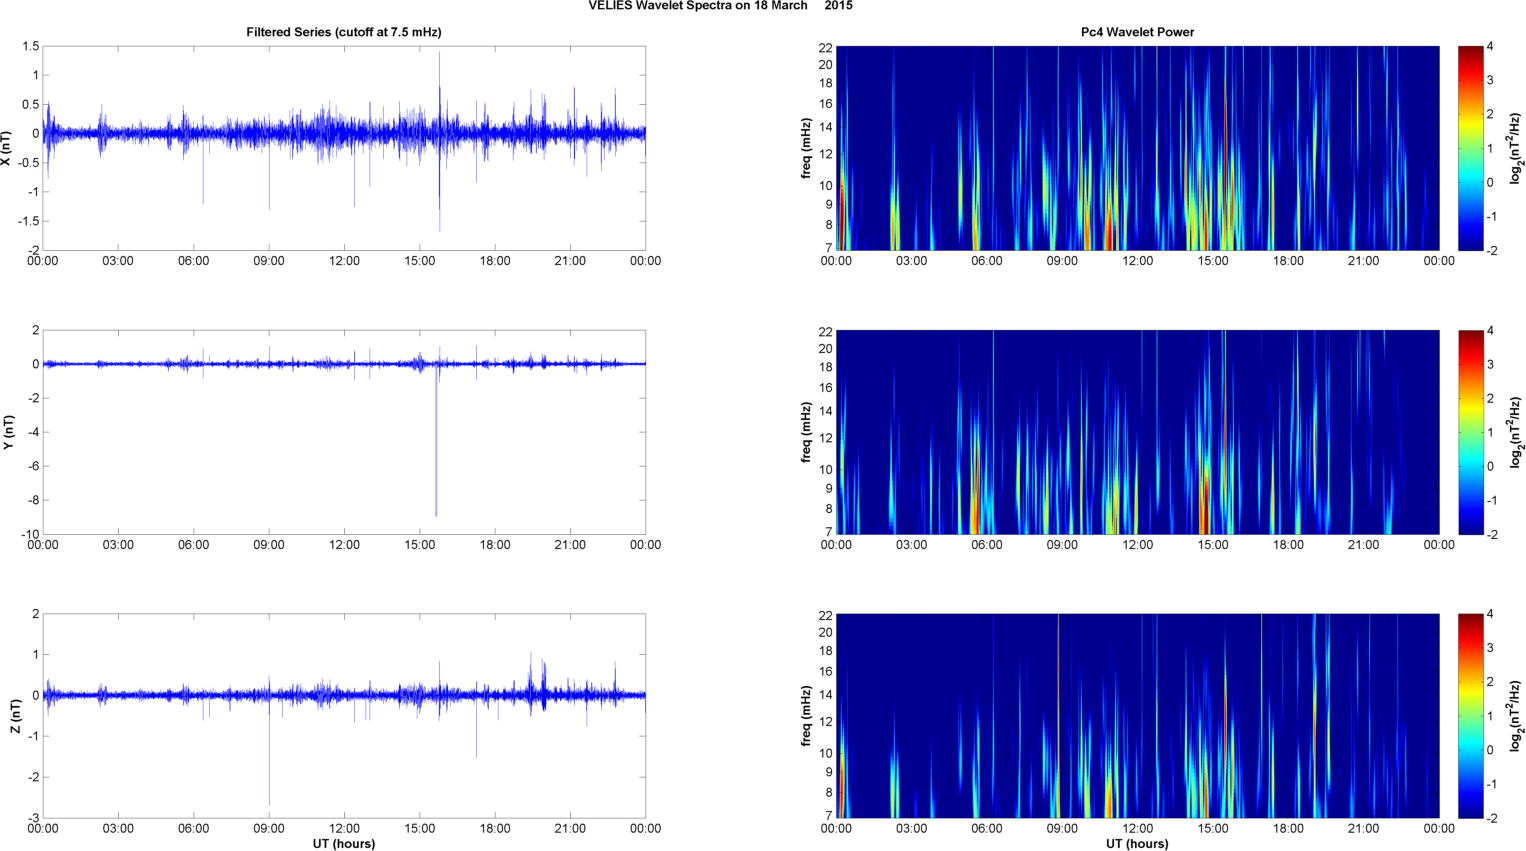Click log2(nT²/Hz) label beside bottom colorbar
The width and height of the screenshot is (1526, 851).
point(1517,716)
